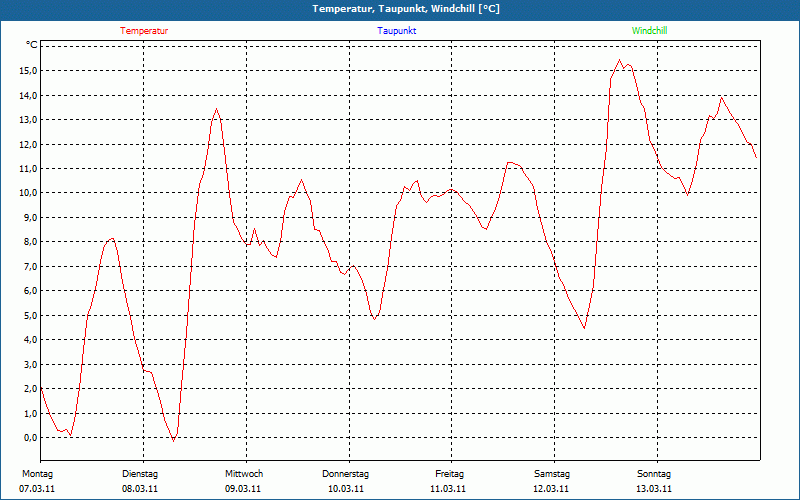Click the 07.03.11 date label
Screen dimensions: 800x500
pyautogui.click(x=37, y=489)
